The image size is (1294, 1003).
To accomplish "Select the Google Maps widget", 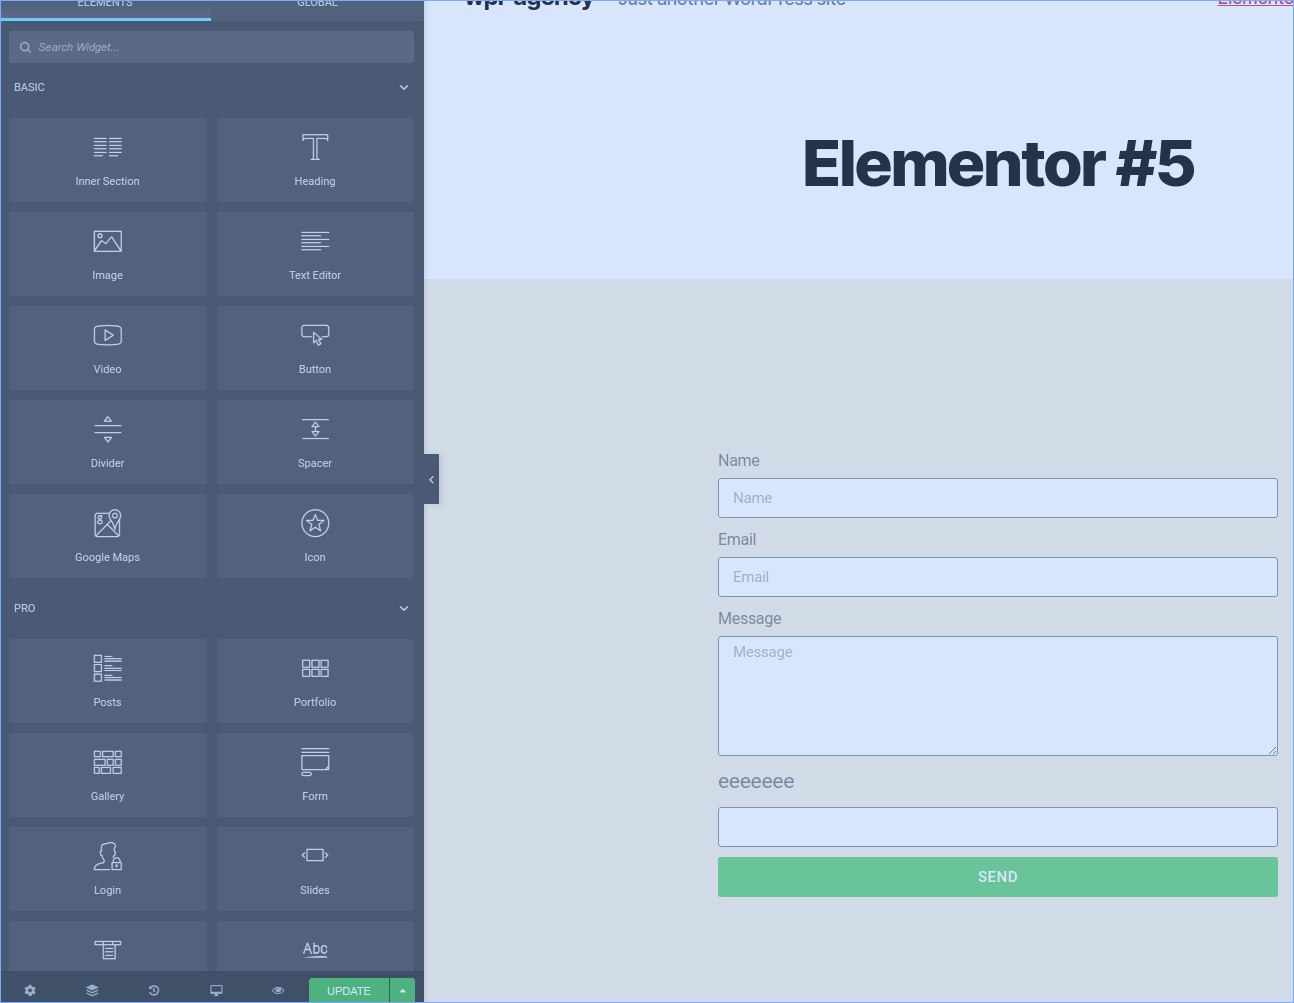I will pyautogui.click(x=108, y=536).
